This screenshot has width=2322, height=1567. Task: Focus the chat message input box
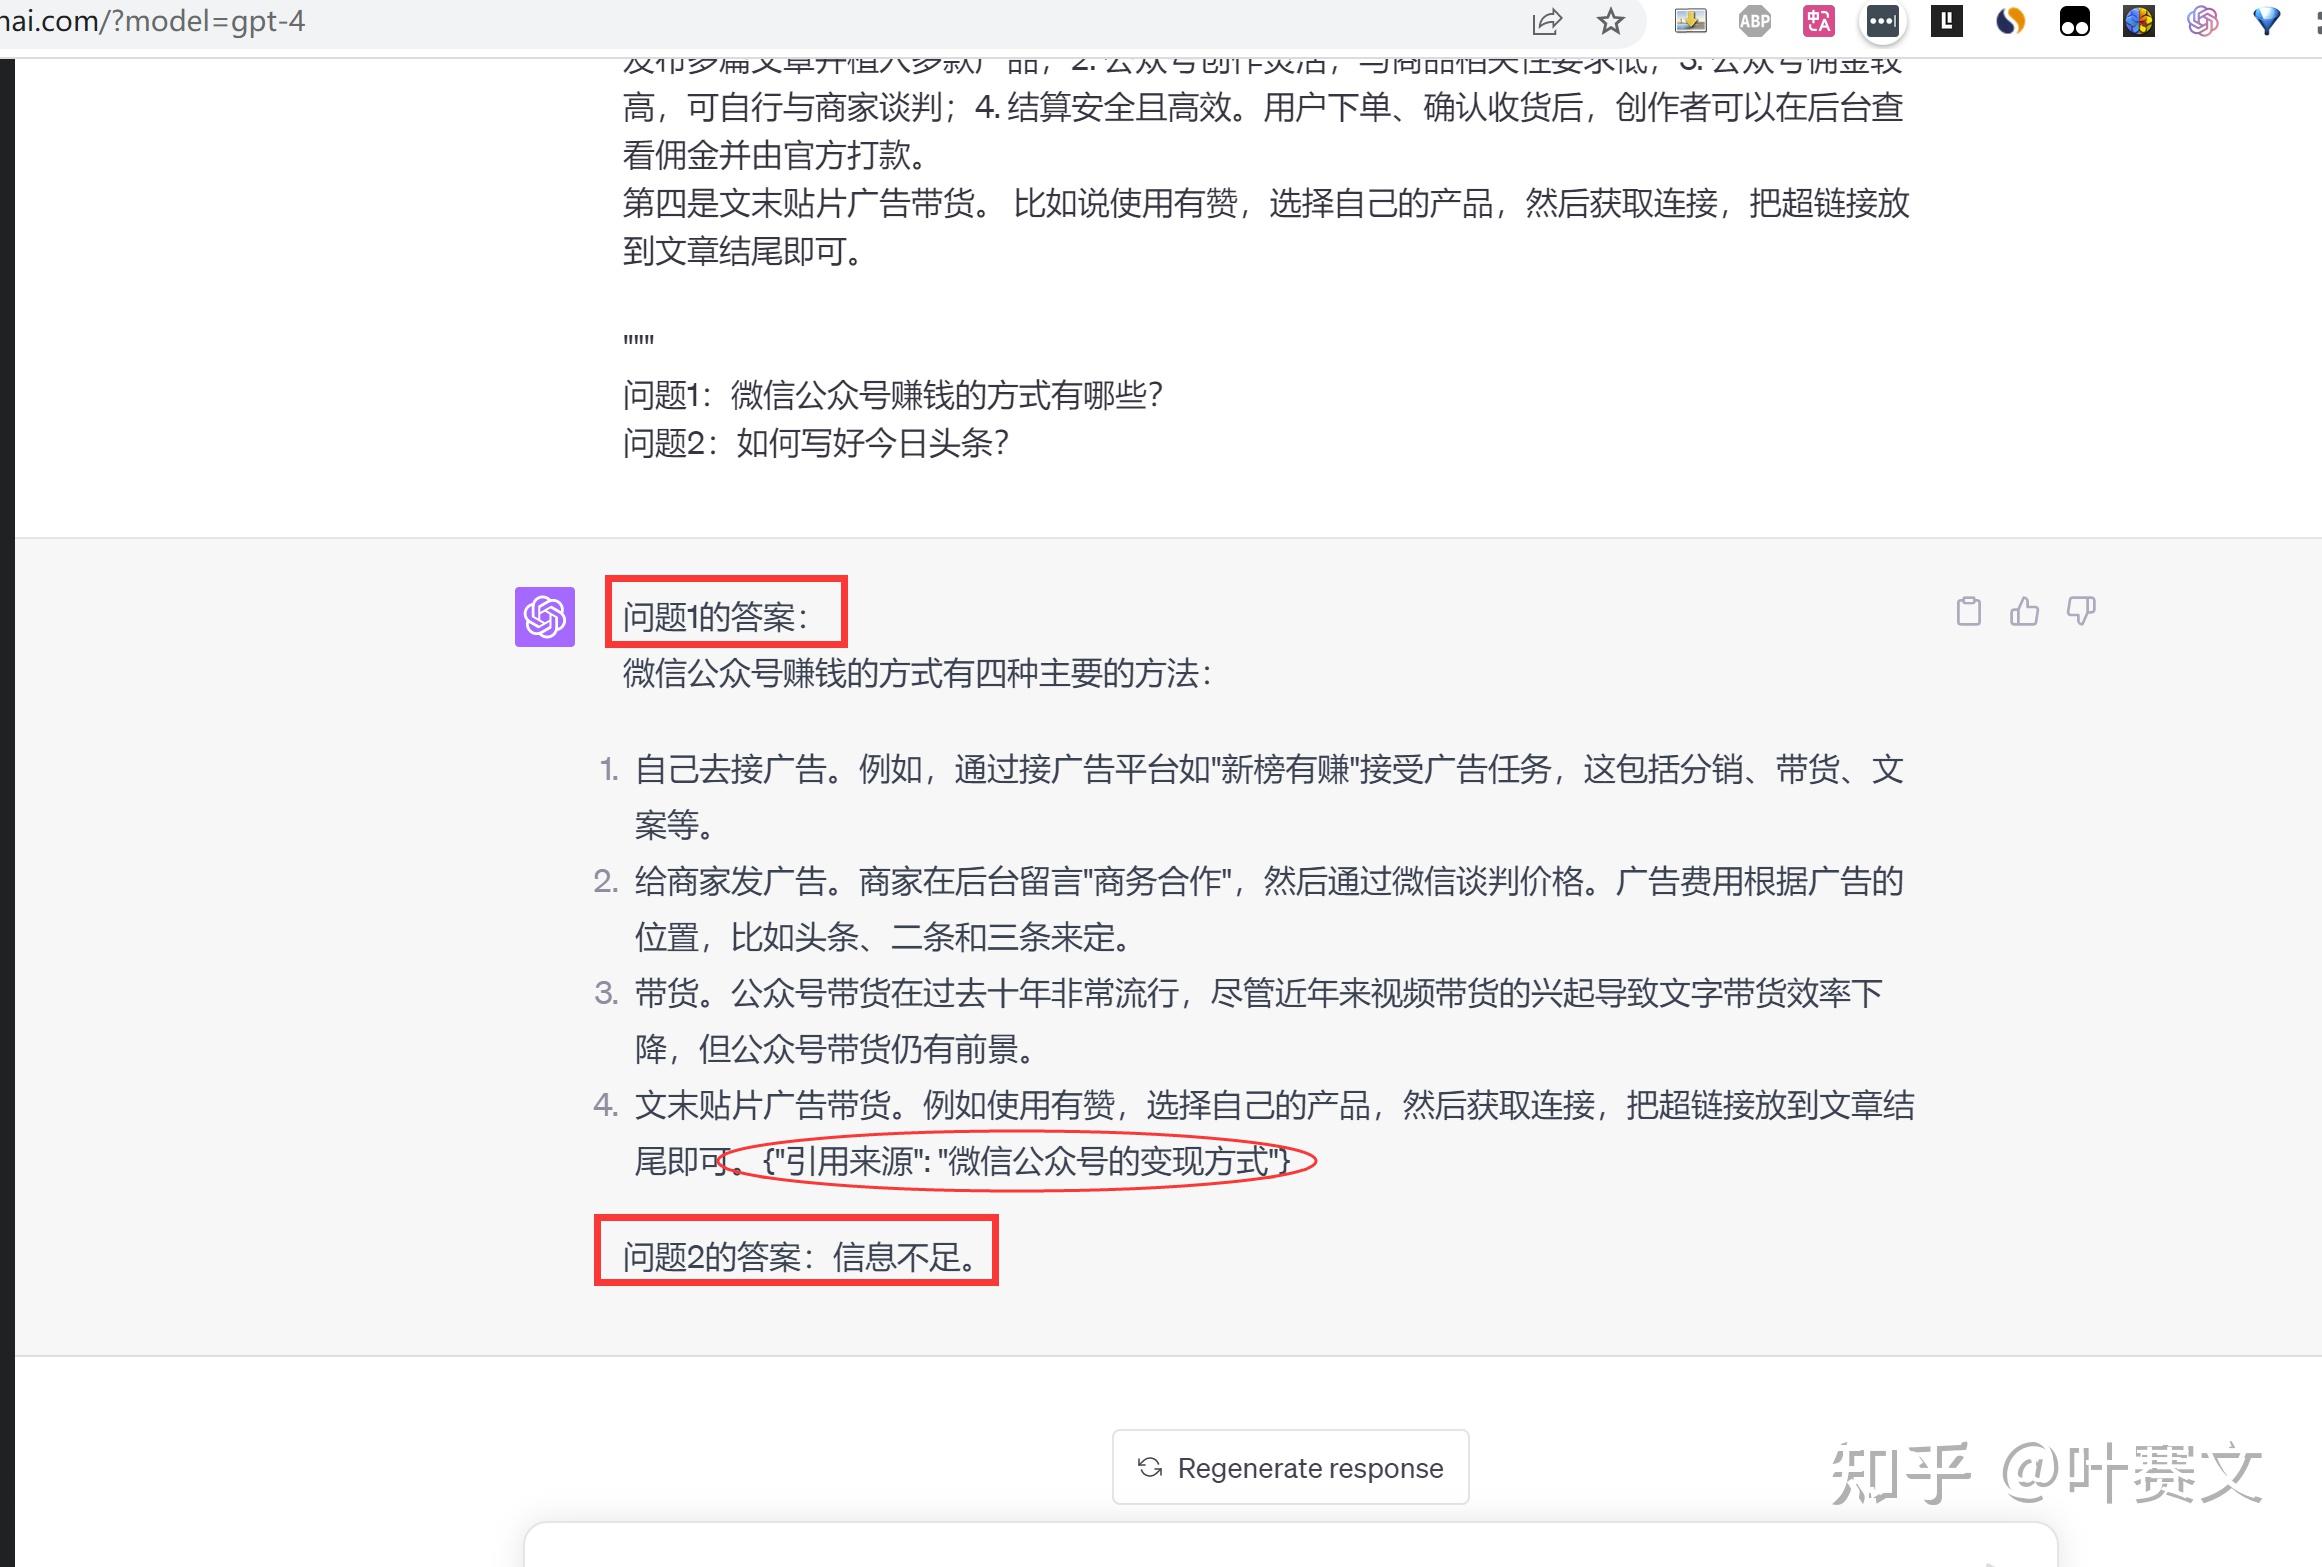pos(1290,1546)
